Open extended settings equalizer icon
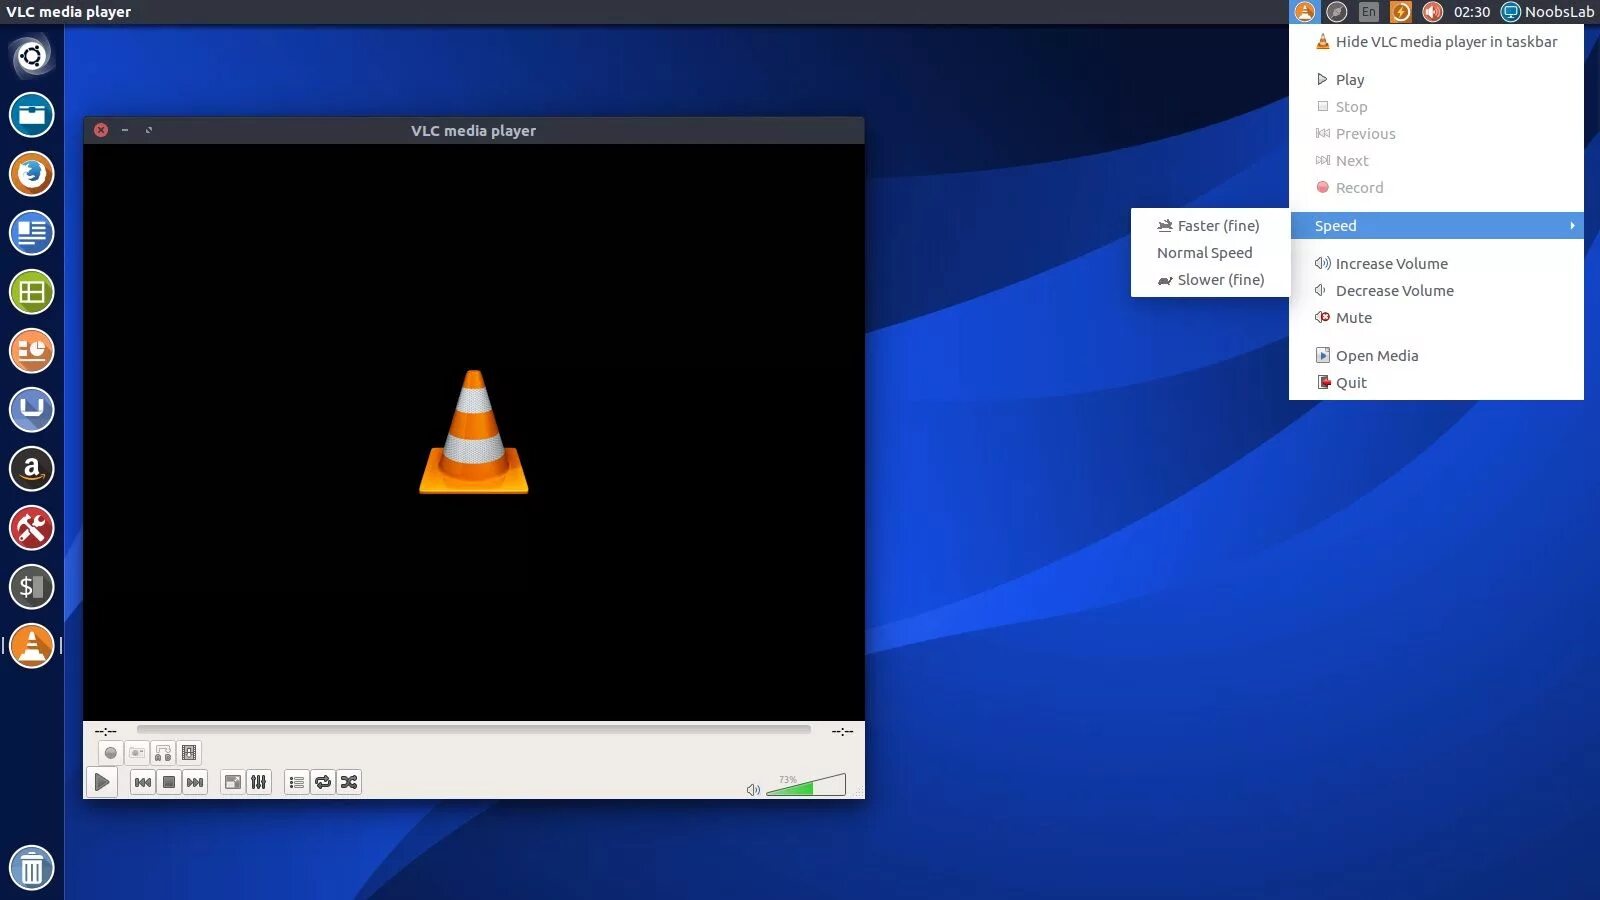This screenshot has height=900, width=1600. [x=259, y=782]
